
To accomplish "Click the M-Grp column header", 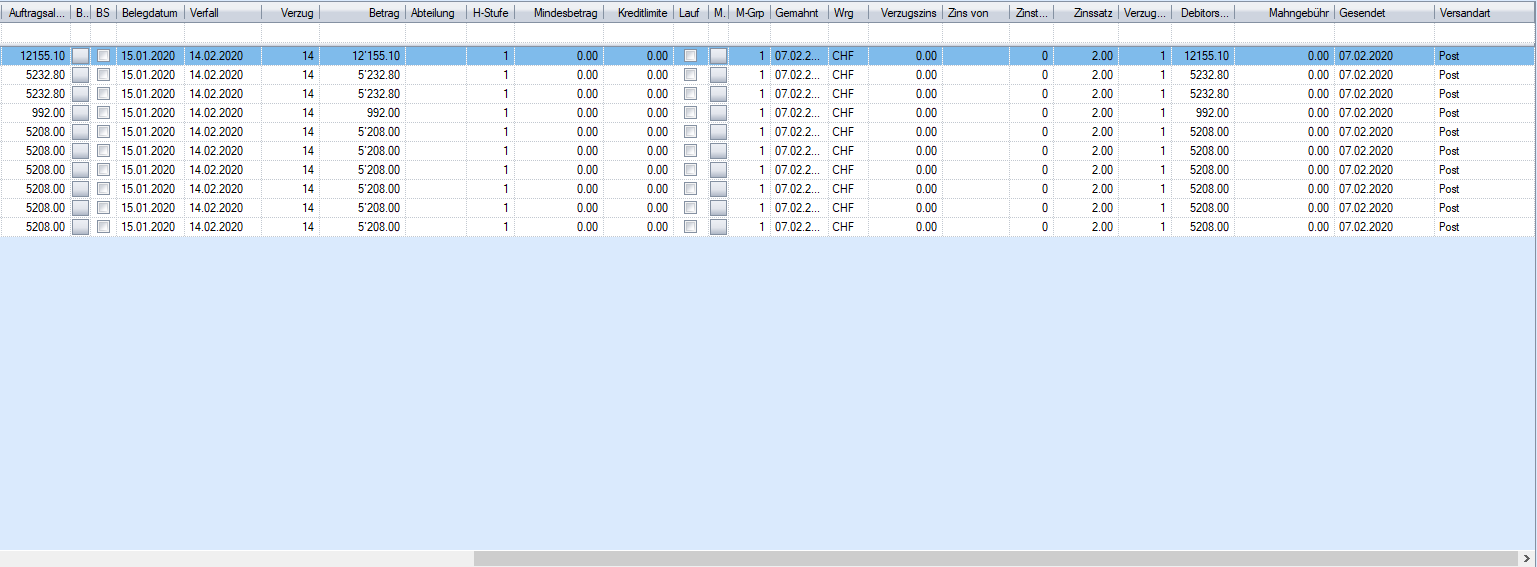I will 749,13.
